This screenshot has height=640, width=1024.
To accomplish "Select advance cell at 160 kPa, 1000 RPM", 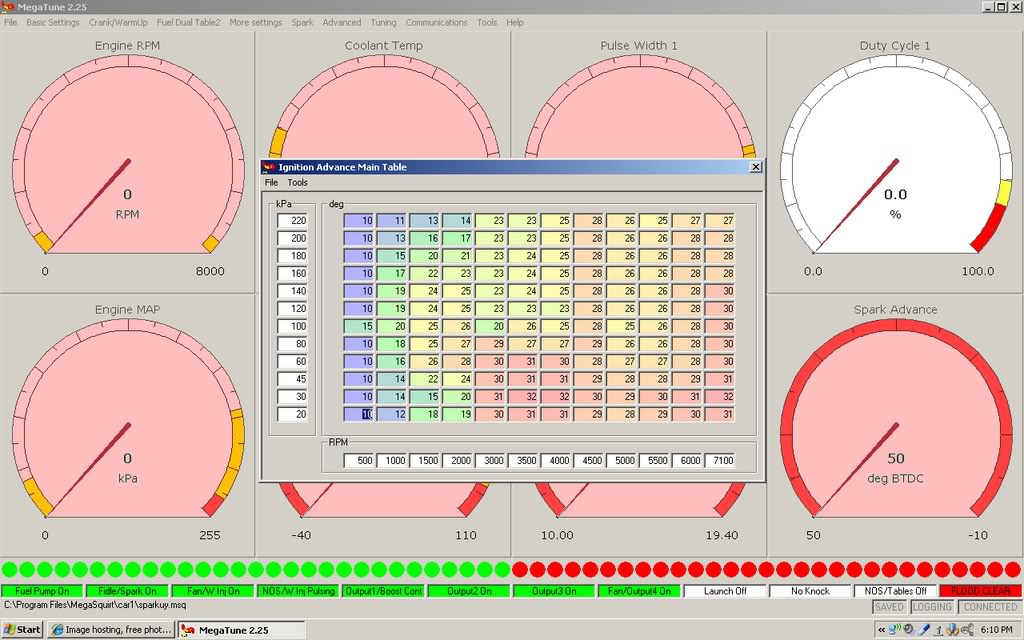I will tap(391, 274).
